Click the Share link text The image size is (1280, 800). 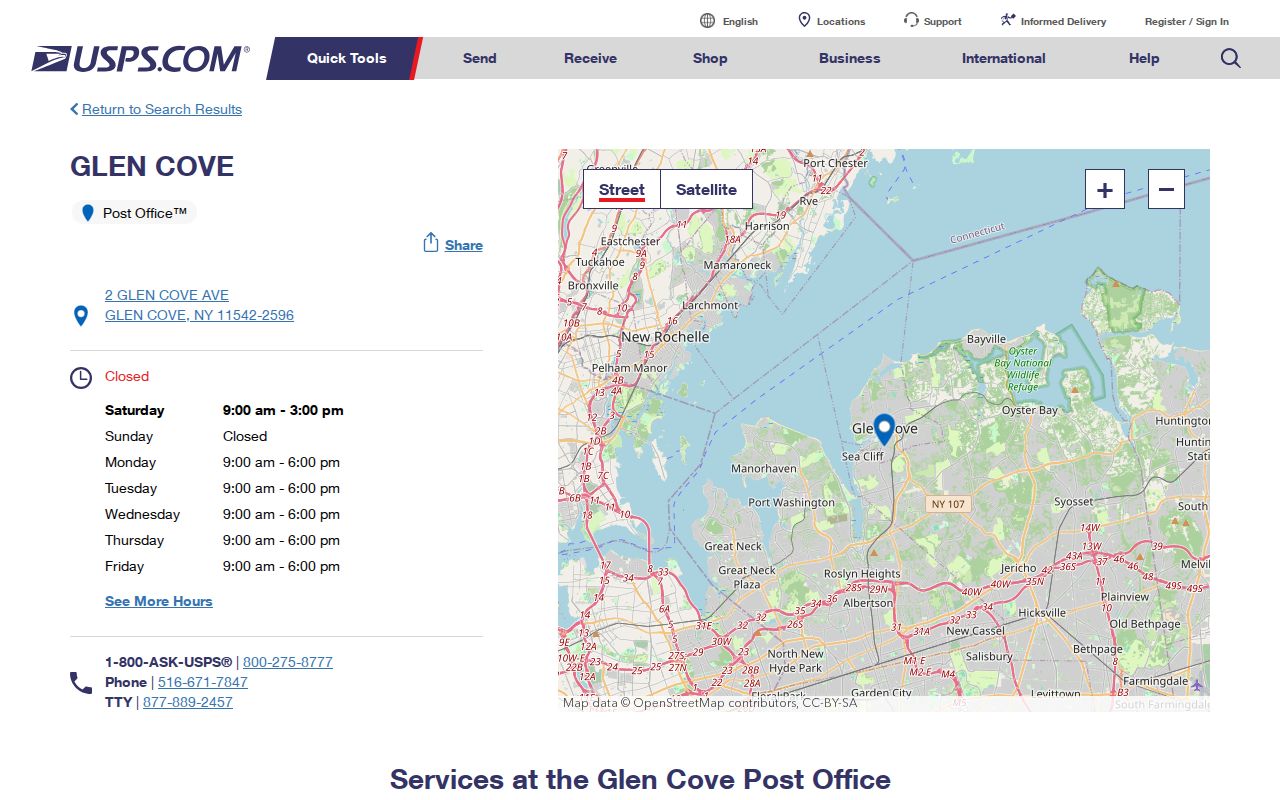464,245
